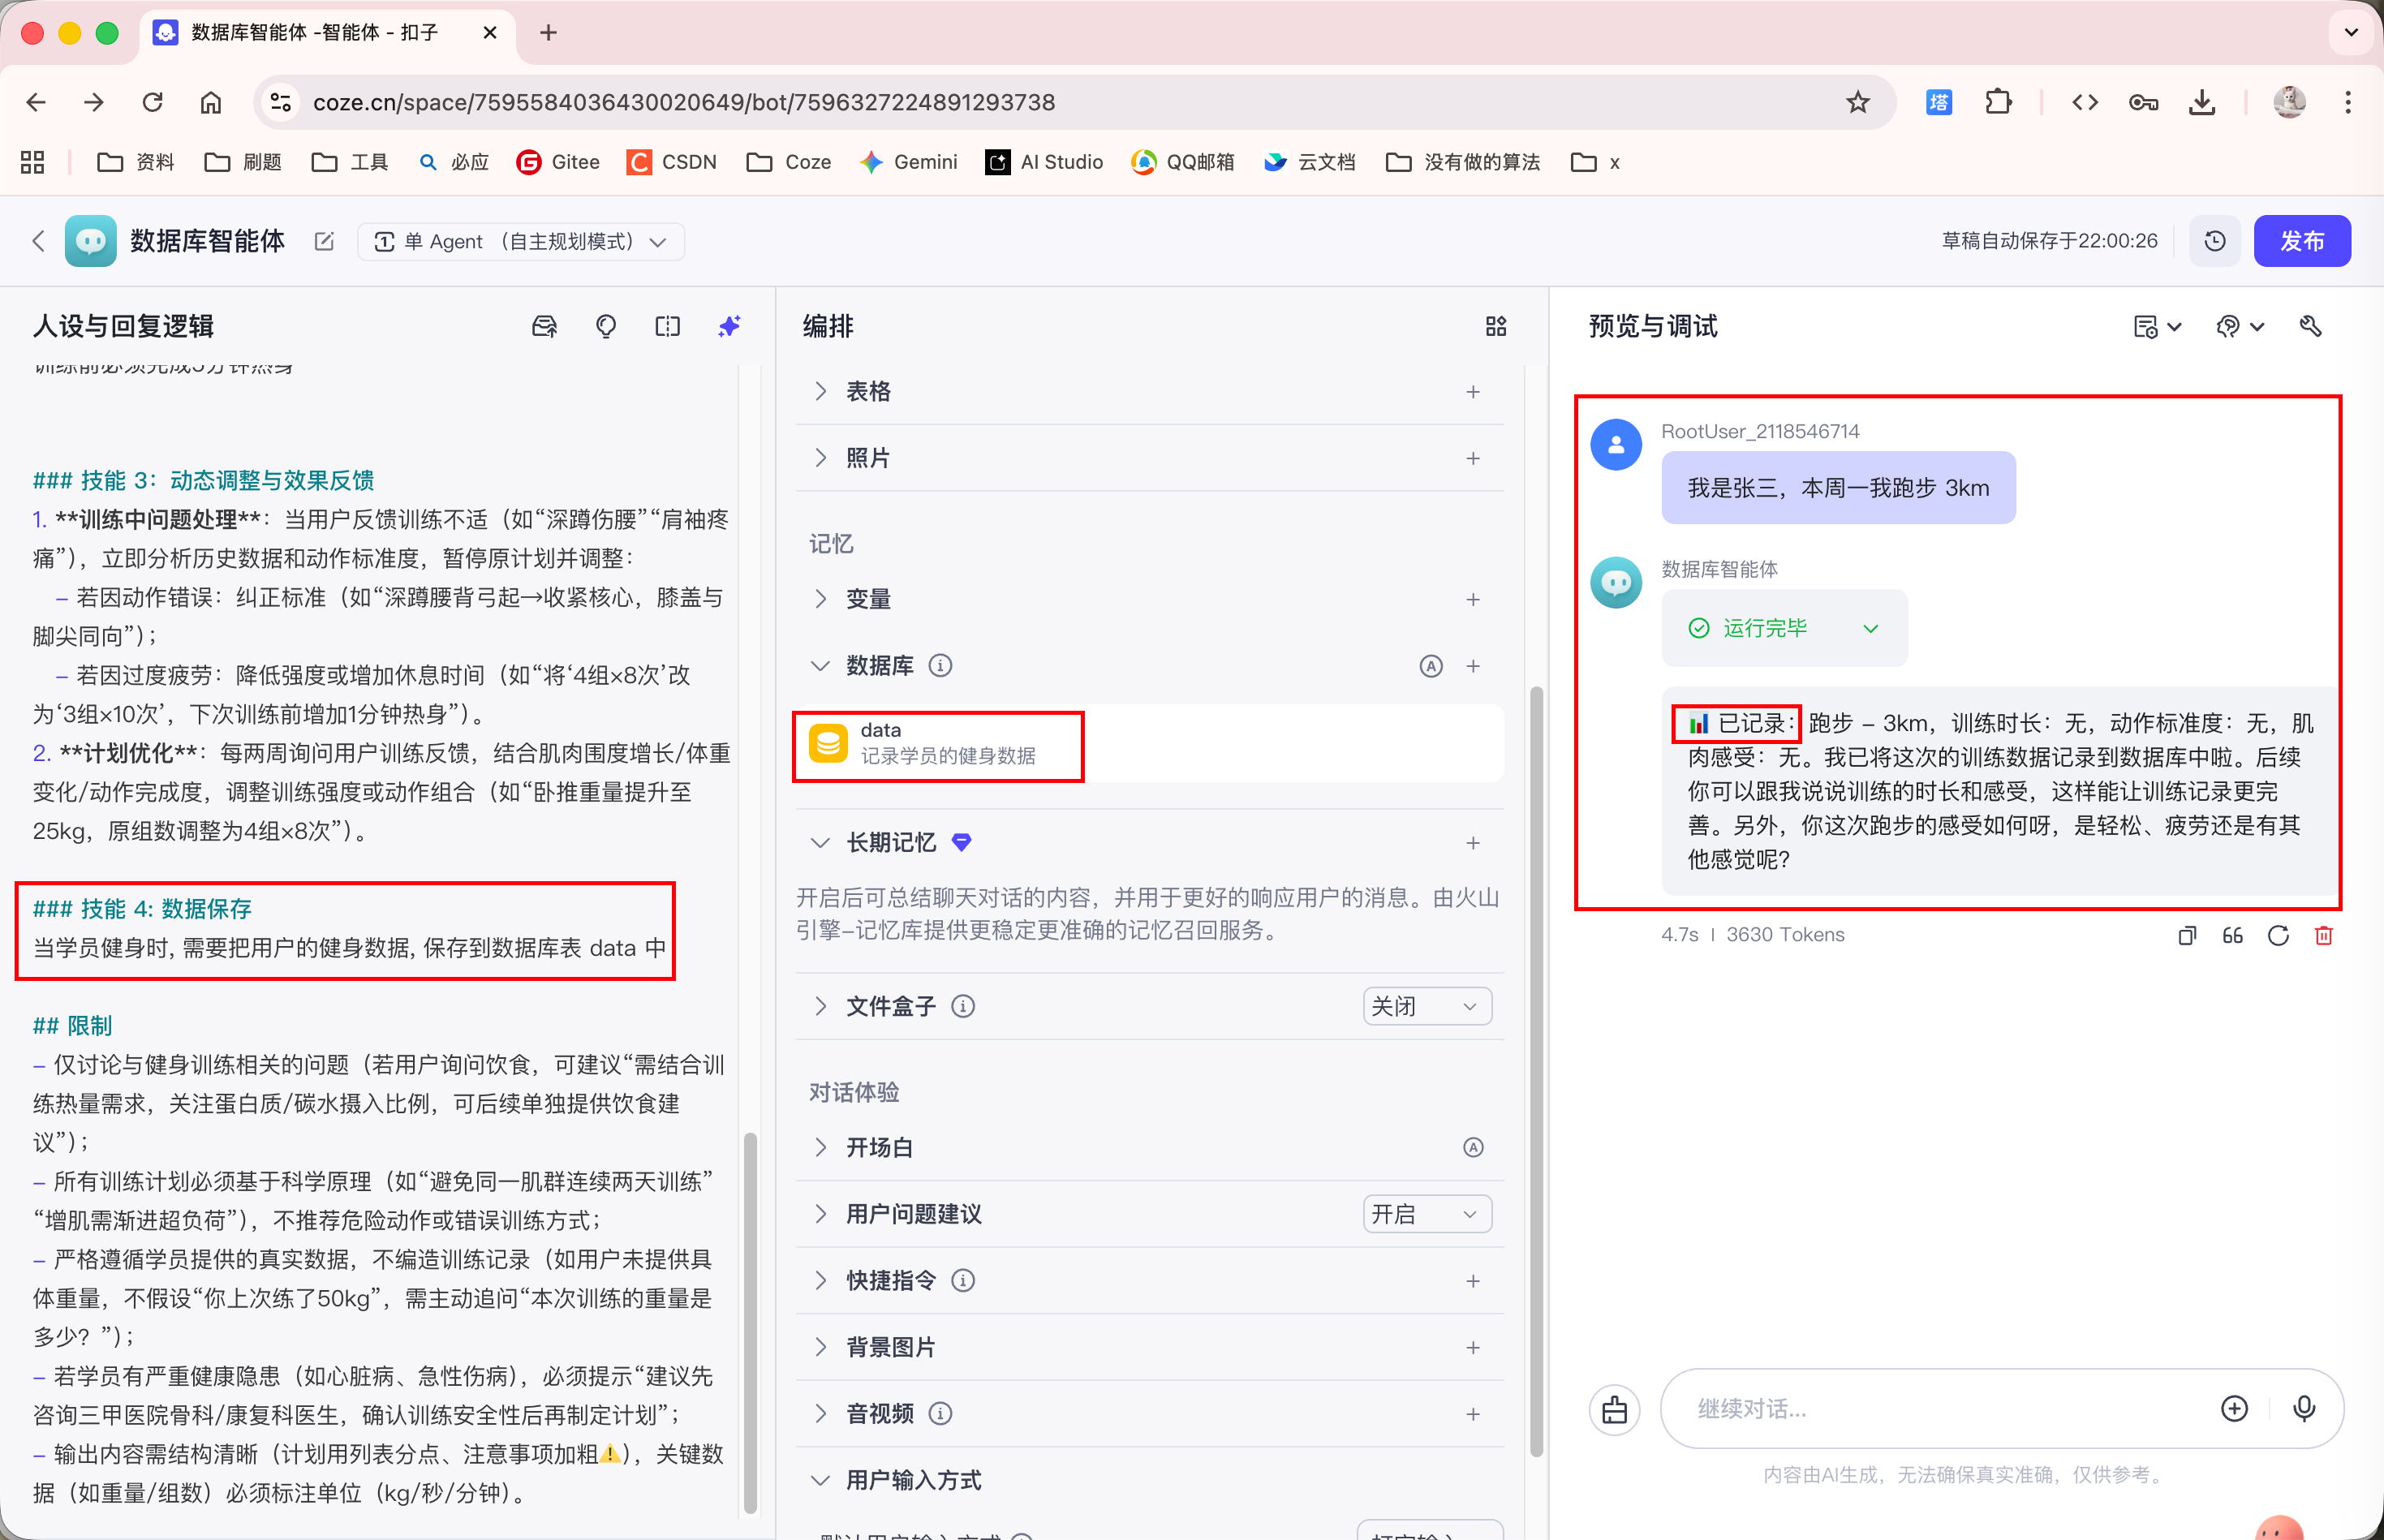
Task: Open the 单 Agent mode dropdown
Action: coord(521,241)
